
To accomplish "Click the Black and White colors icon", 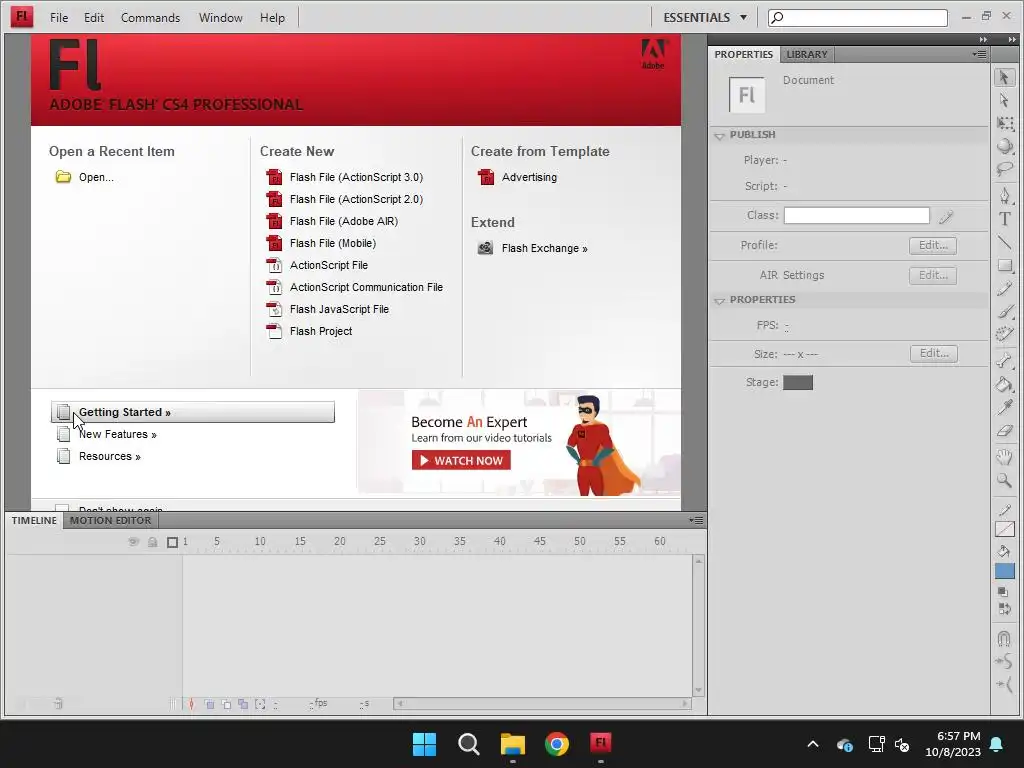I will pyautogui.click(x=1004, y=592).
